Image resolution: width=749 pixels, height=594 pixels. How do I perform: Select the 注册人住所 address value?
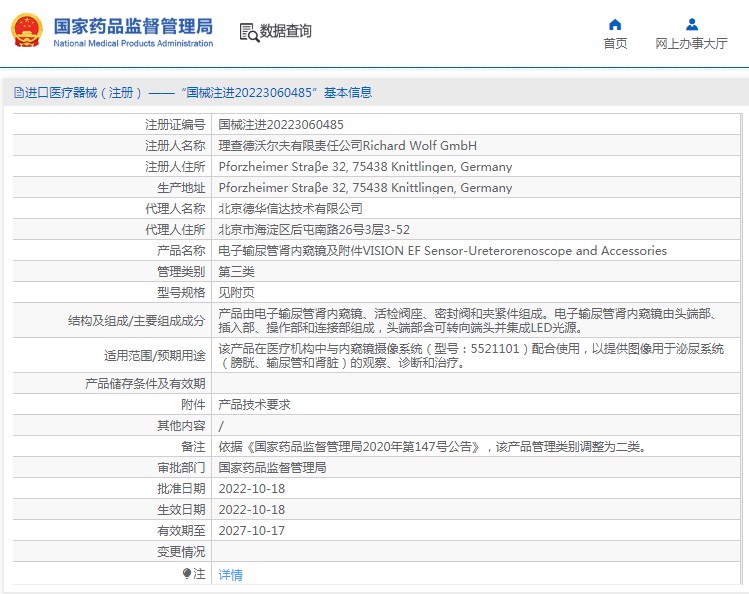click(365, 167)
